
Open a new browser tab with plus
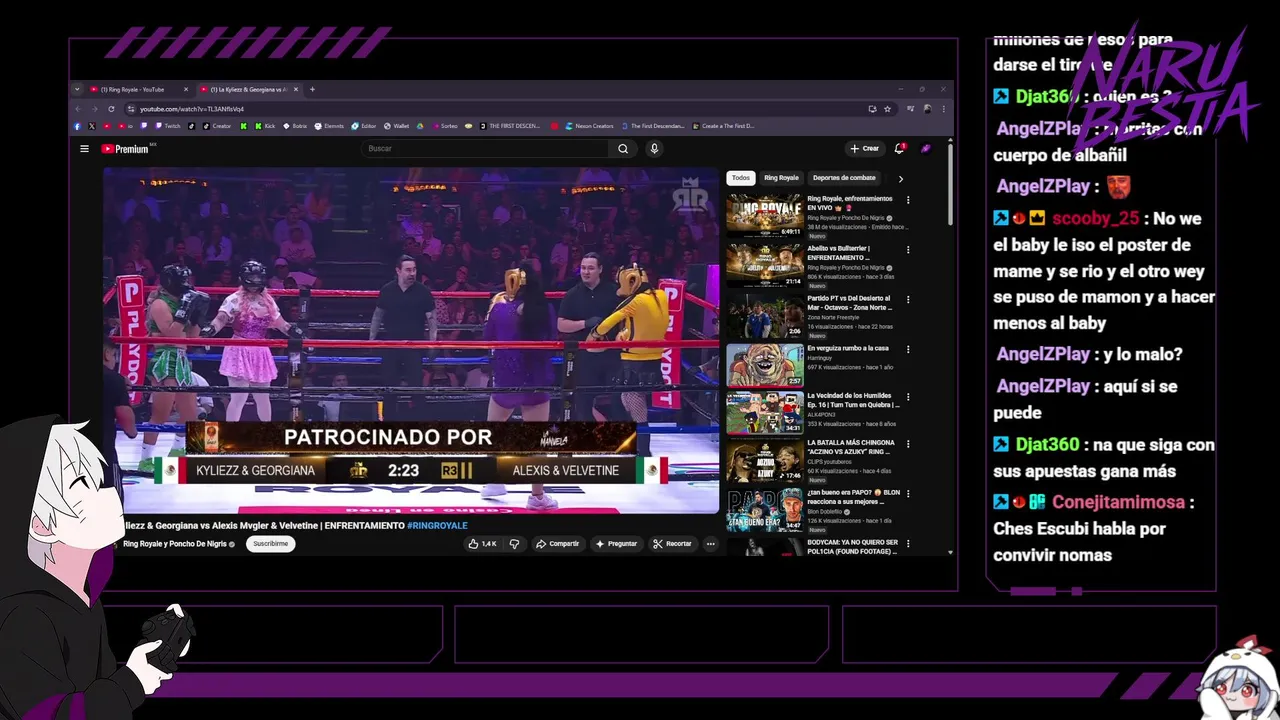click(312, 89)
